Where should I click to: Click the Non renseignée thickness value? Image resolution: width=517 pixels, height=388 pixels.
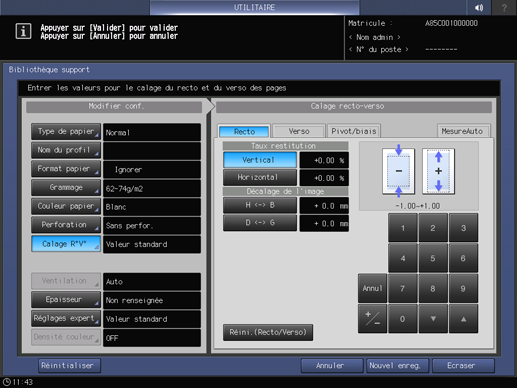click(x=152, y=300)
